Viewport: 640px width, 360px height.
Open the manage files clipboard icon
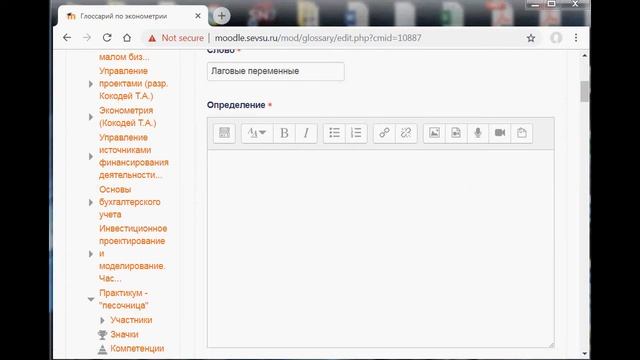coord(522,133)
